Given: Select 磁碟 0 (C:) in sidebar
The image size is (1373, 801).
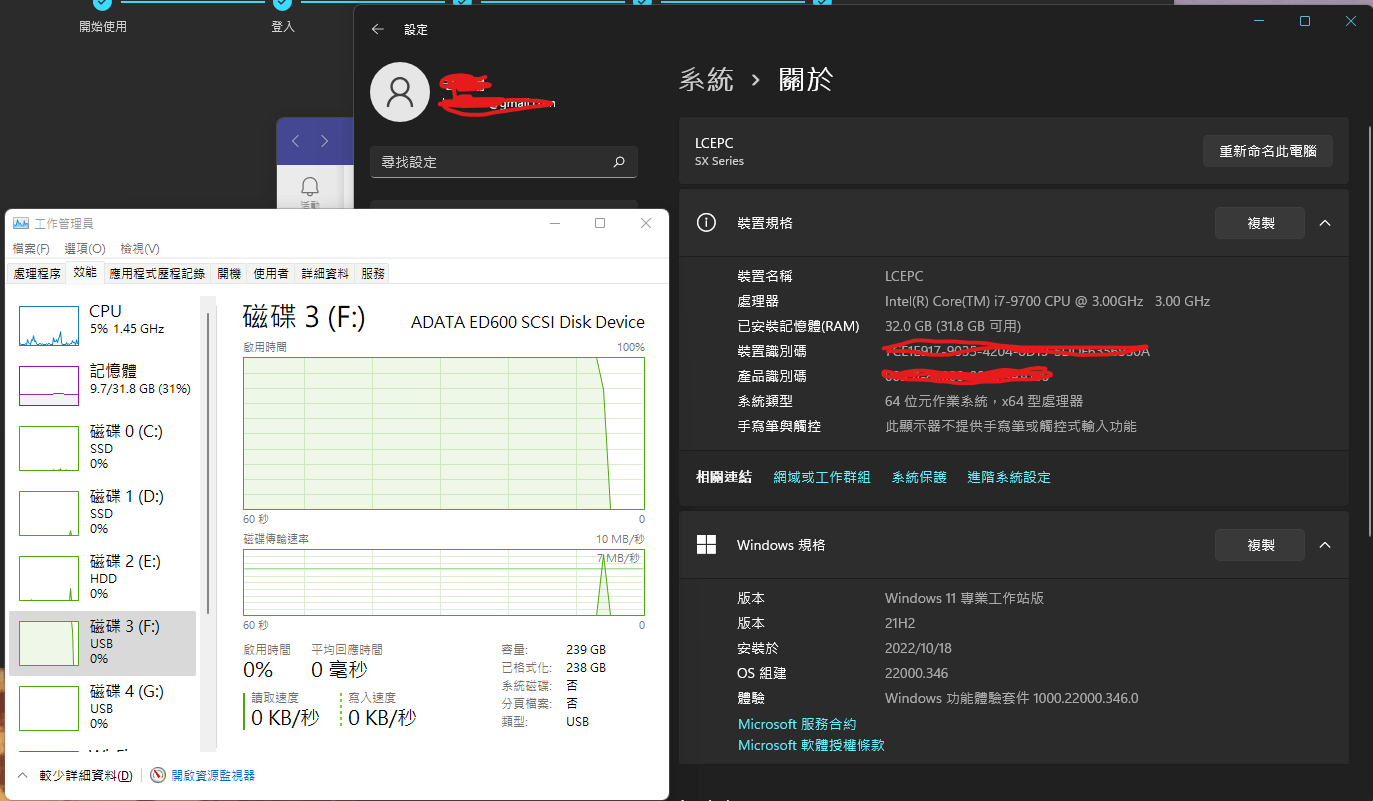Looking at the screenshot, I should (102, 447).
